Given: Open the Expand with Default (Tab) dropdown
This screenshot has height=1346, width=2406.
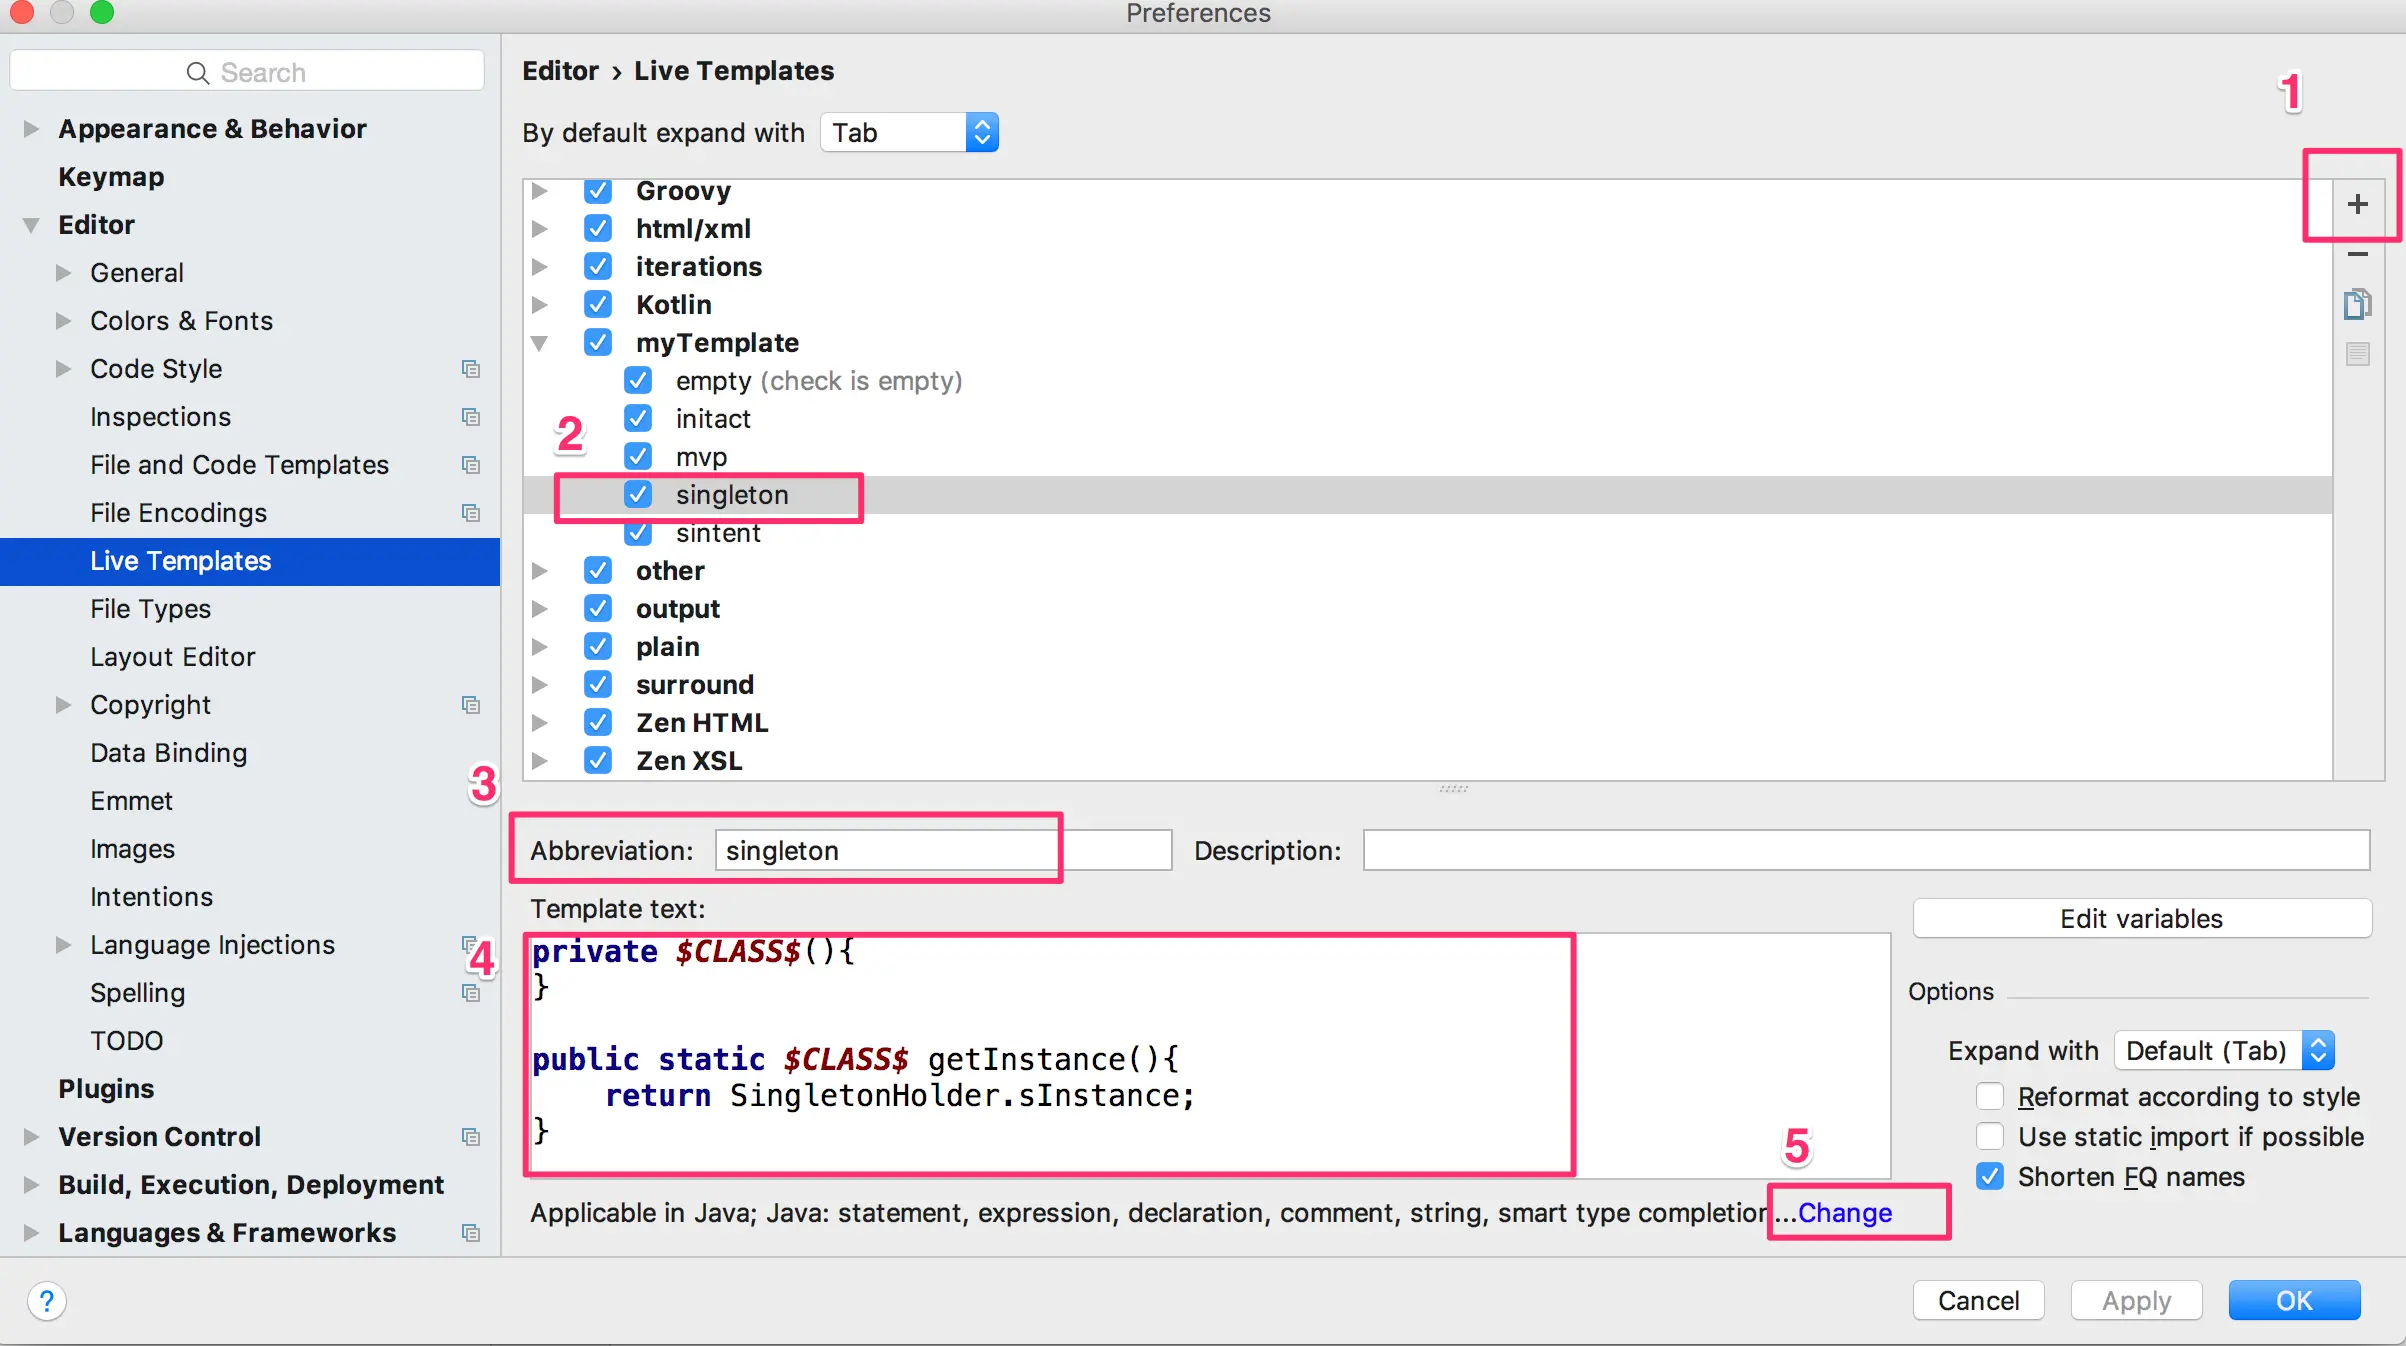Looking at the screenshot, I should (x=2224, y=1051).
